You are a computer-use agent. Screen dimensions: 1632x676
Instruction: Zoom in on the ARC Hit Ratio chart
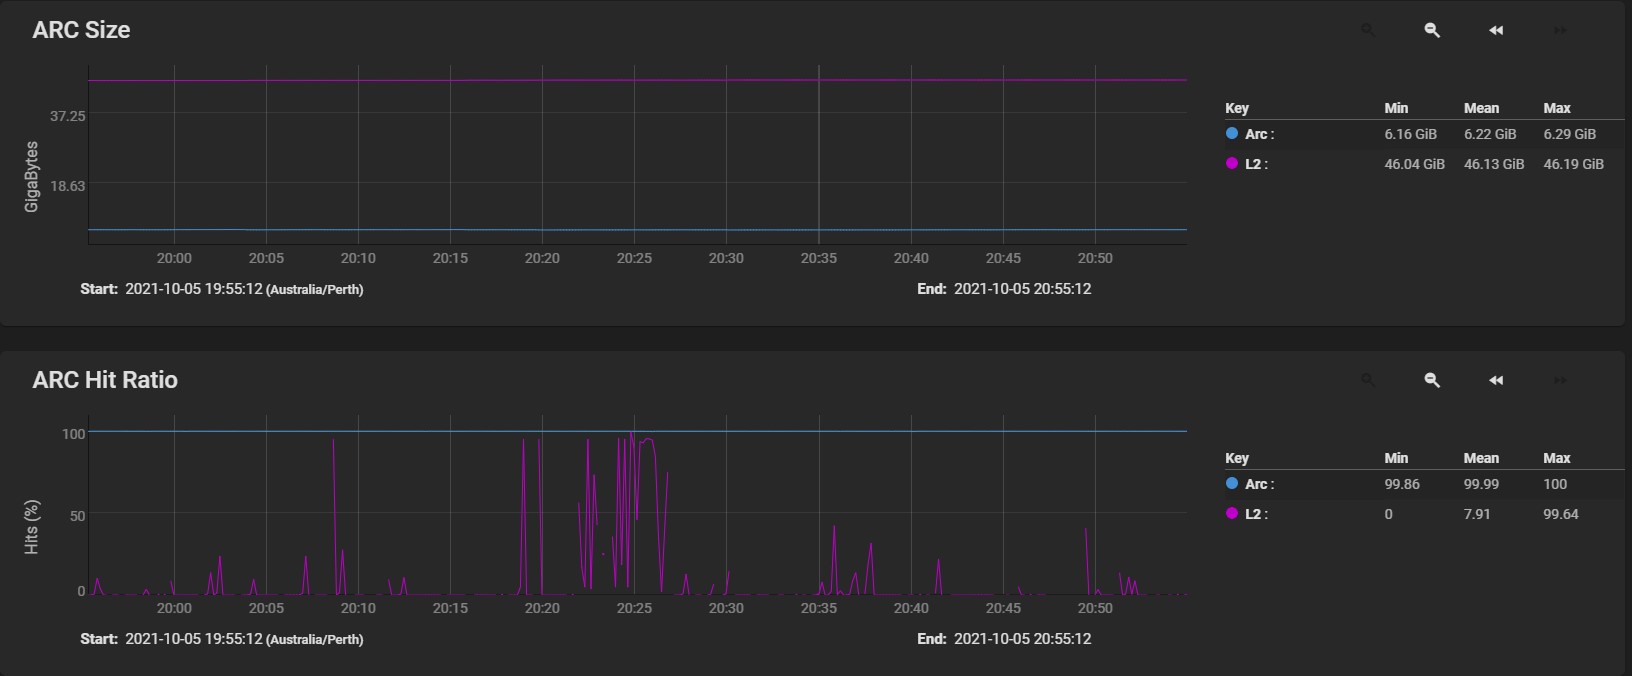(x=1368, y=380)
